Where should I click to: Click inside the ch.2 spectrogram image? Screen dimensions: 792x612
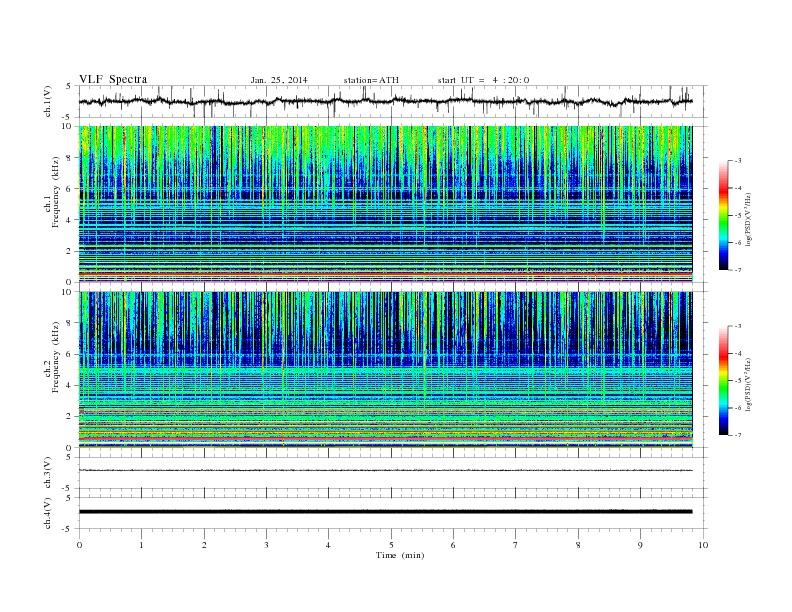pos(385,370)
